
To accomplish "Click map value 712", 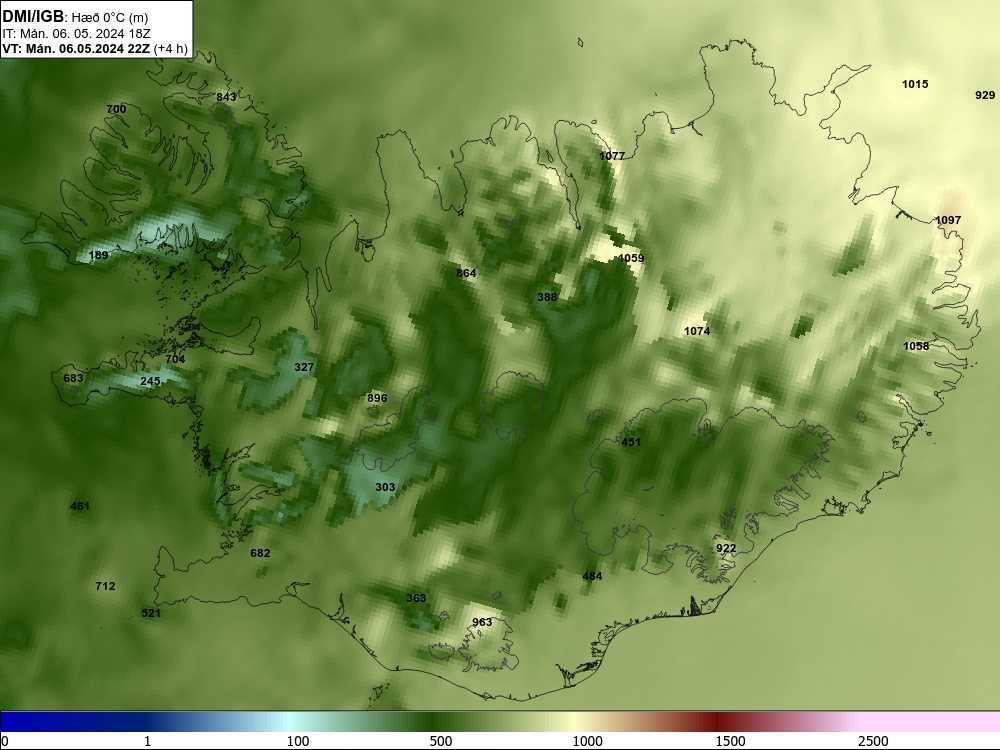I will tap(105, 586).
